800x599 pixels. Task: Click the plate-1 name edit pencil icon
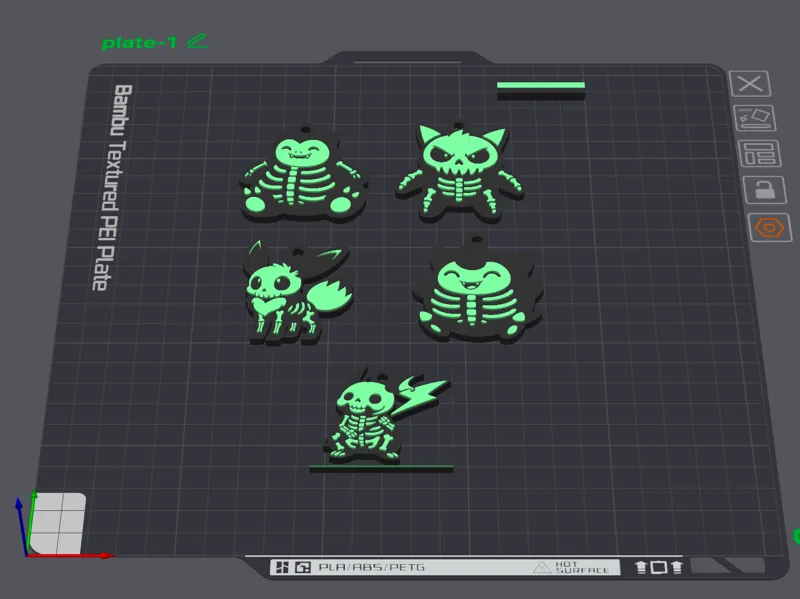[197, 41]
